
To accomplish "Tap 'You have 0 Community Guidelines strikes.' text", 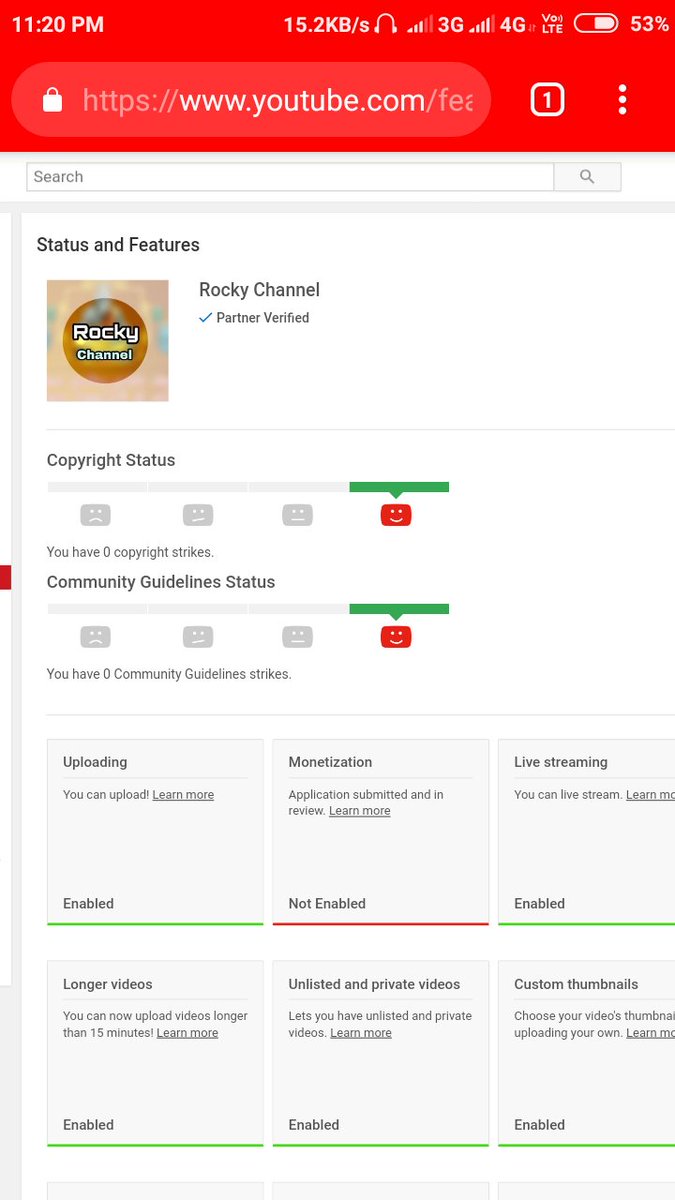I will pos(169,674).
